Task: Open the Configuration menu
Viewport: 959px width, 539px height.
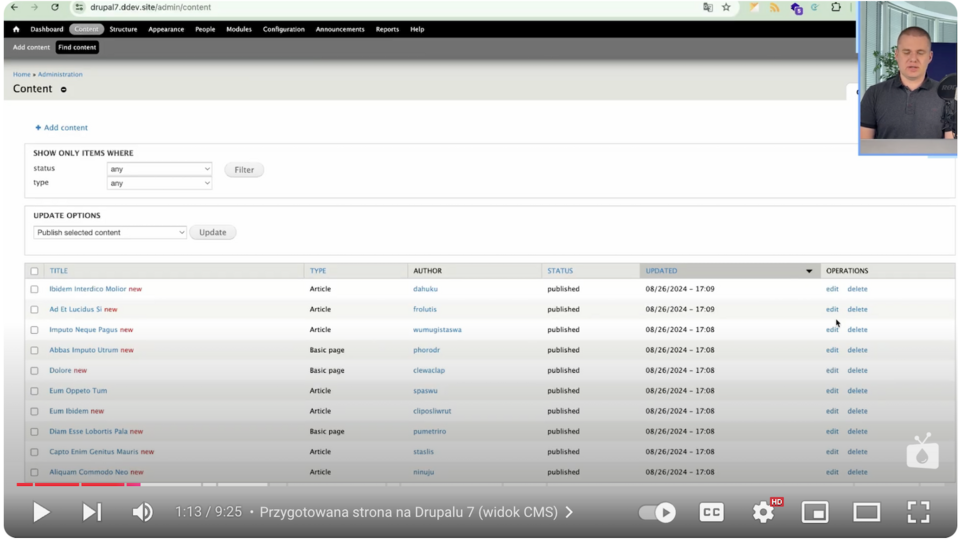Action: pyautogui.click(x=283, y=29)
